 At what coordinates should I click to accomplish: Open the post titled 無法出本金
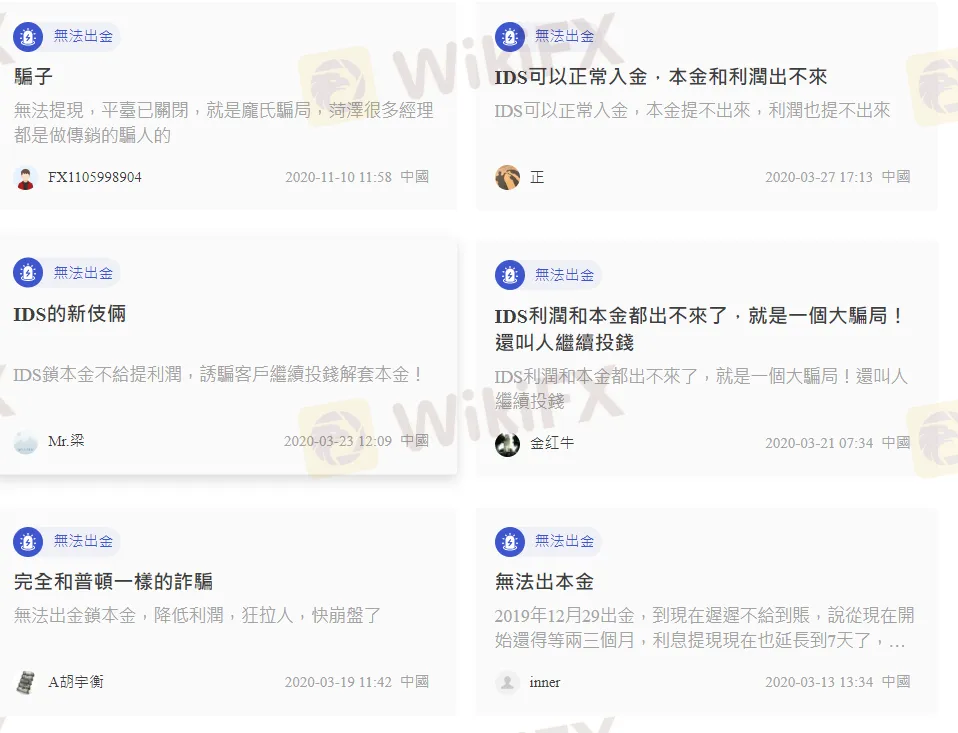[x=544, y=582]
